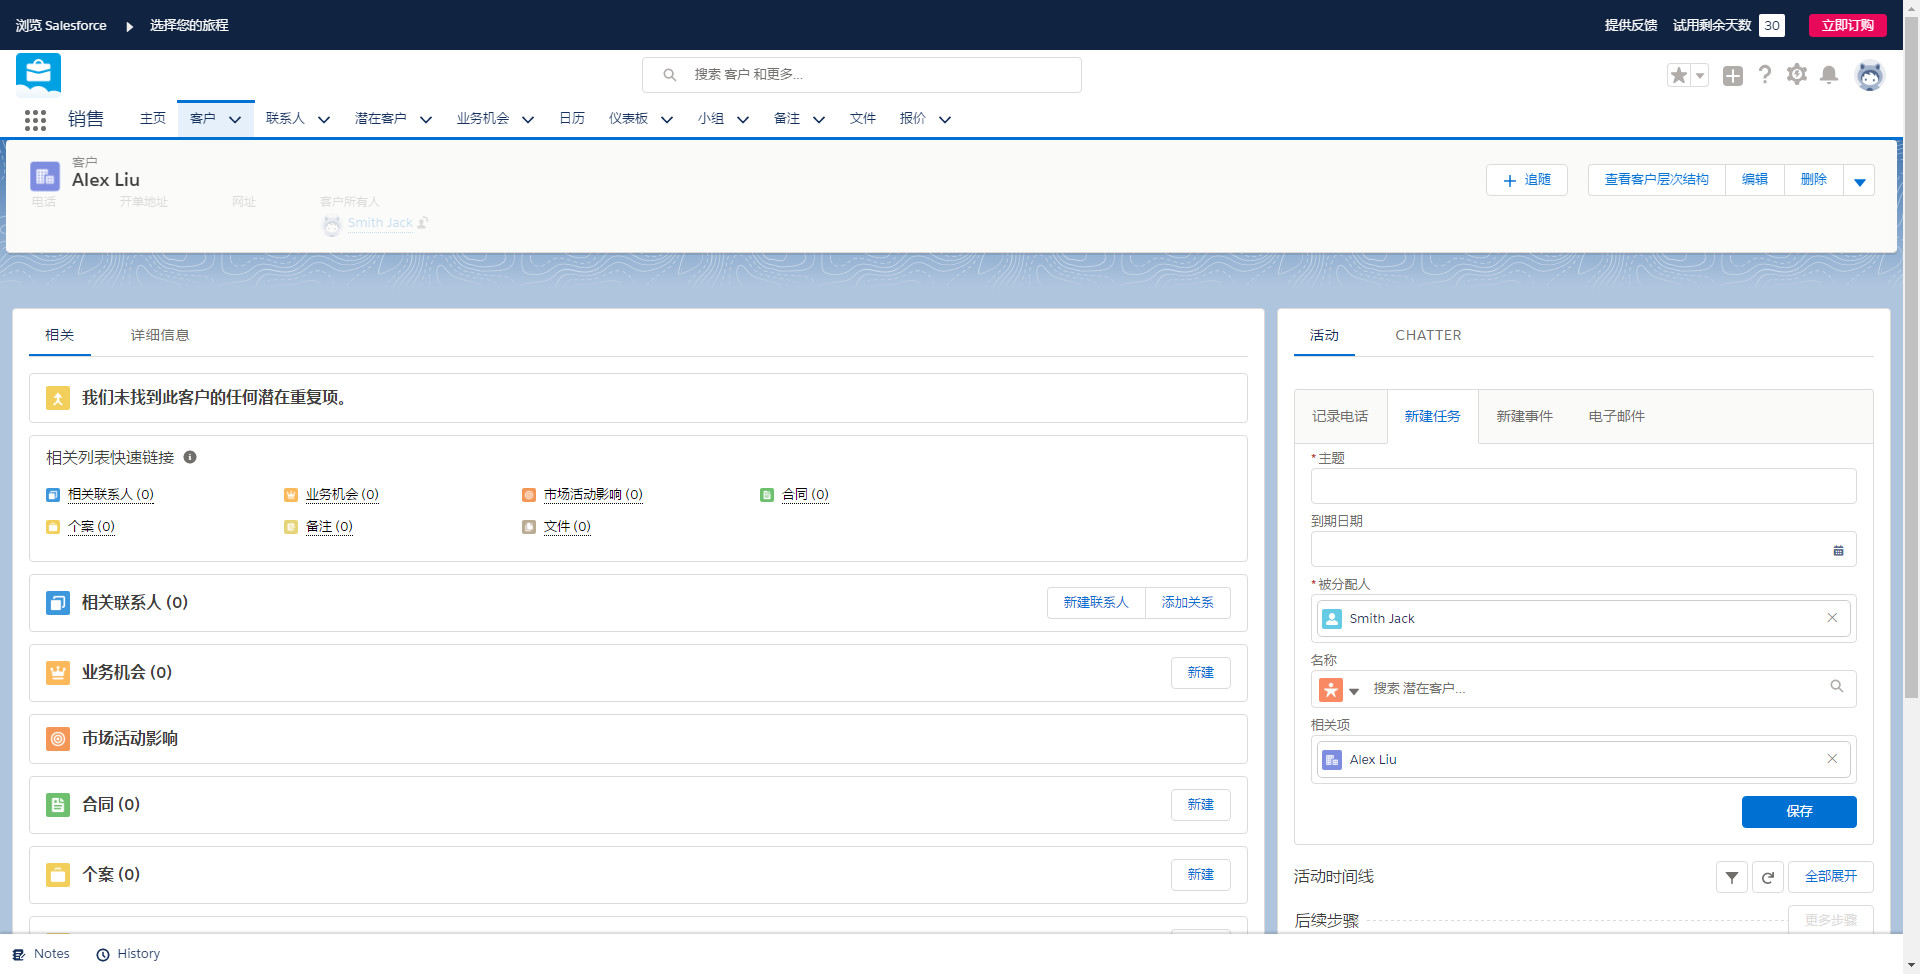Click 新建 in the 业务机会 section
The width and height of the screenshot is (1920, 974).
coord(1201,673)
